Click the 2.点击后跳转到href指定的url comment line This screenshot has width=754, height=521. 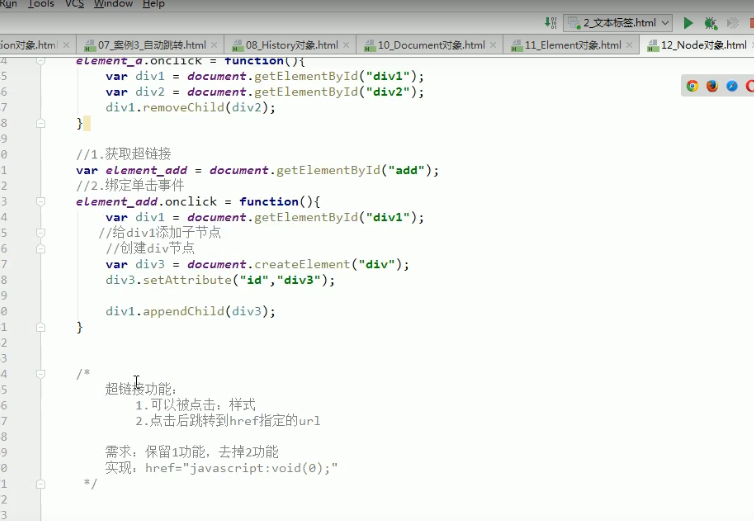[x=228, y=421]
